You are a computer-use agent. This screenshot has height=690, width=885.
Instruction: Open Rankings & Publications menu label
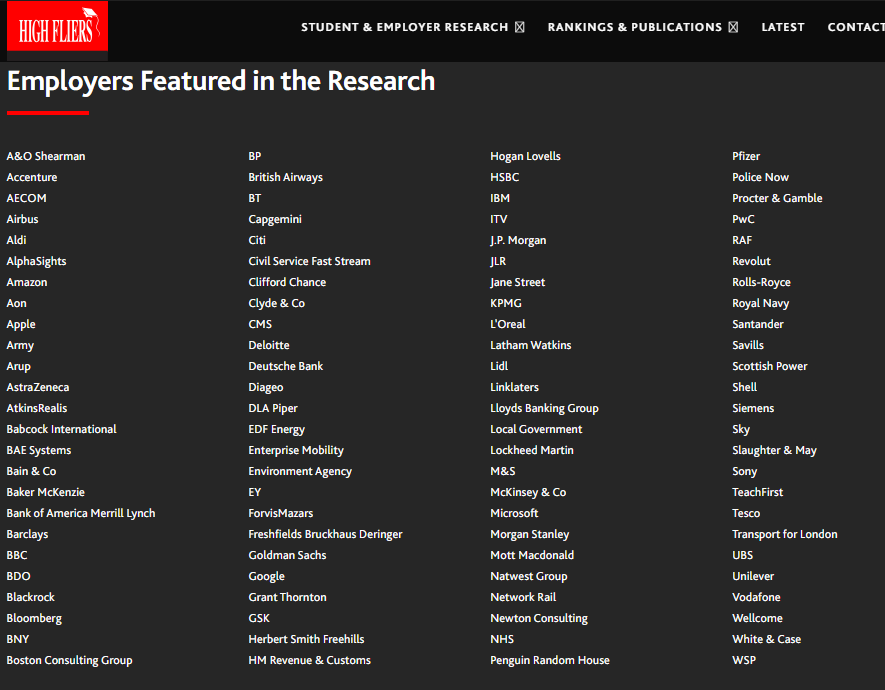(634, 27)
